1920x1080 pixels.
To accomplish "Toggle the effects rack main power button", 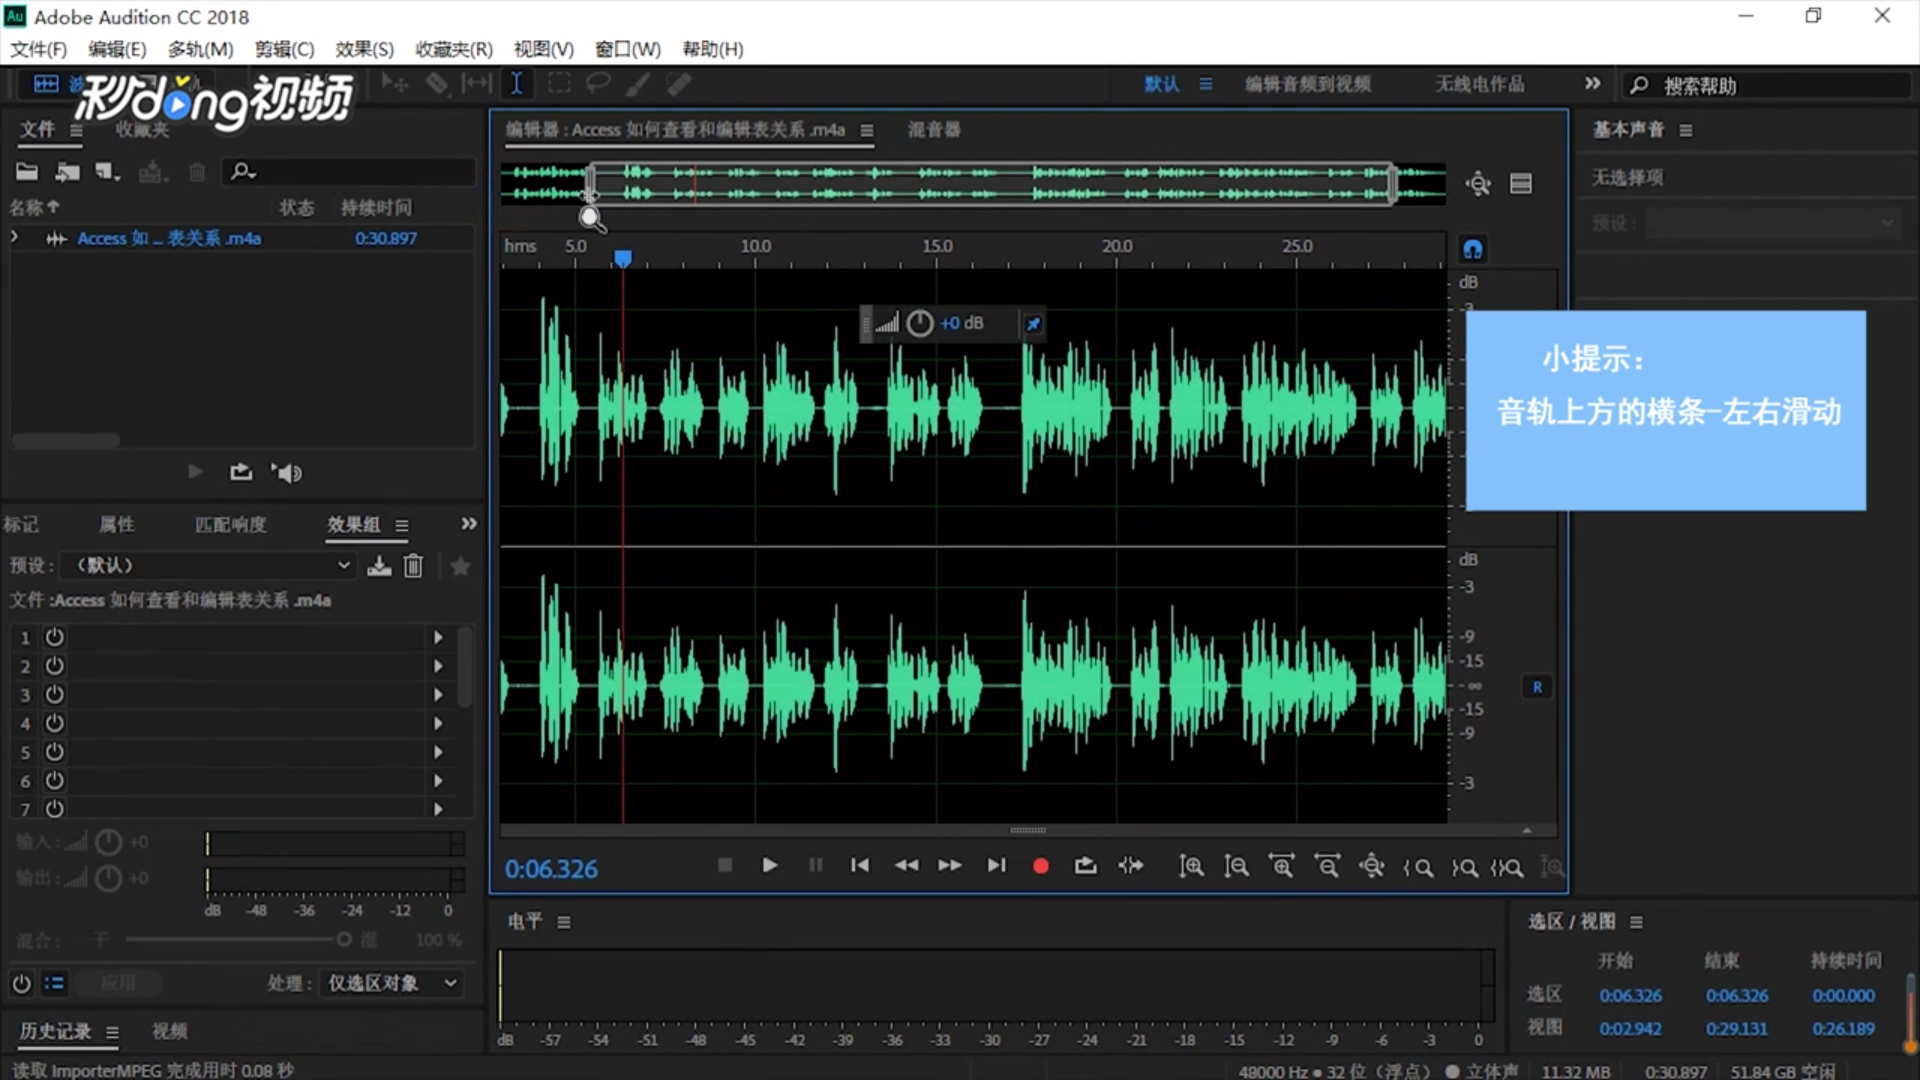I will click(x=21, y=984).
